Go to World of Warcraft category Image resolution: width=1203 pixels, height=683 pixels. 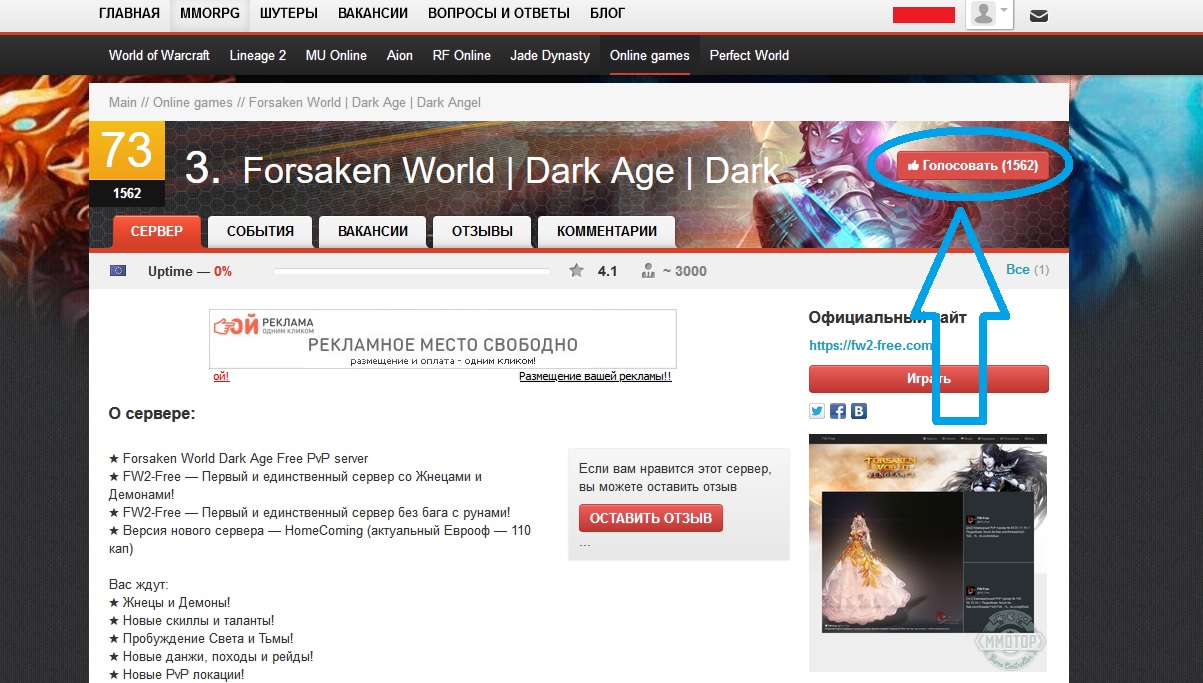tap(159, 55)
